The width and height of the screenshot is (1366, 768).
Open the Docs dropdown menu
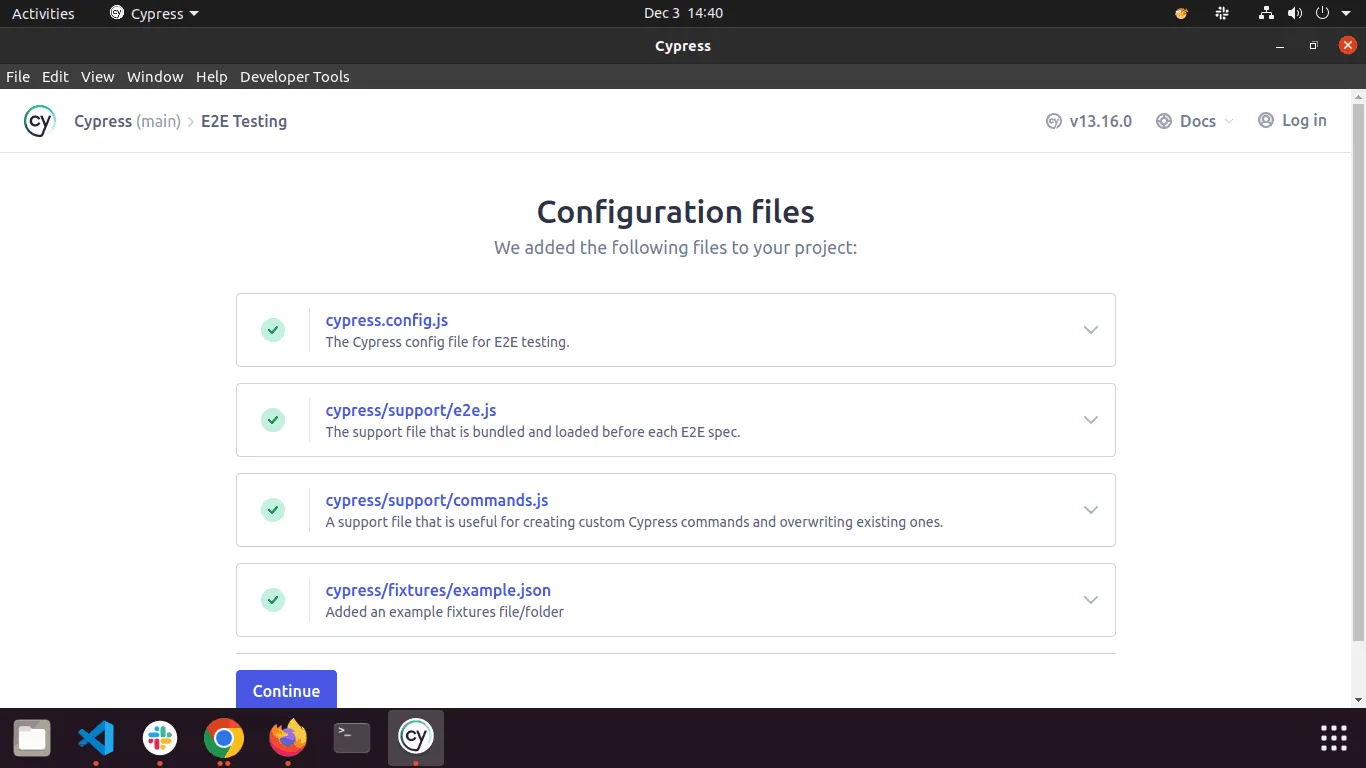1195,121
